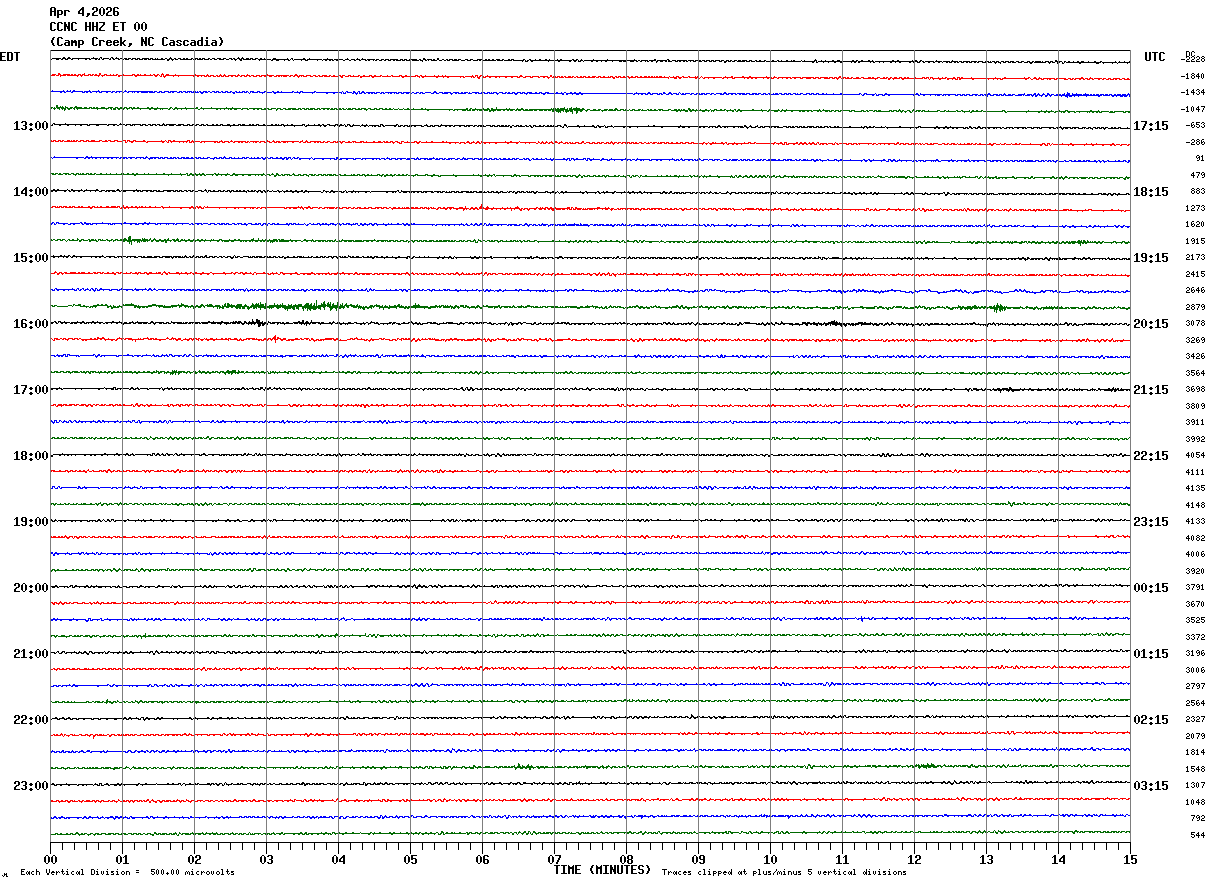Image resolution: width=1210 pixels, height=886 pixels.
Task: Select the 15:00 EDT time label
Action: tap(30, 258)
